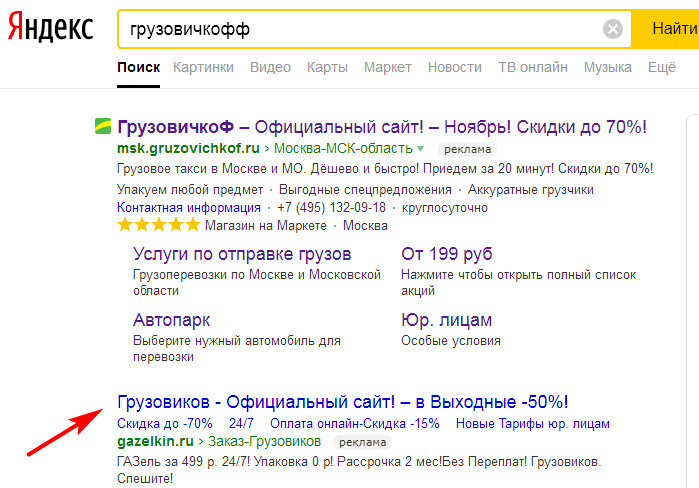Expand the Ещё menu

click(662, 67)
